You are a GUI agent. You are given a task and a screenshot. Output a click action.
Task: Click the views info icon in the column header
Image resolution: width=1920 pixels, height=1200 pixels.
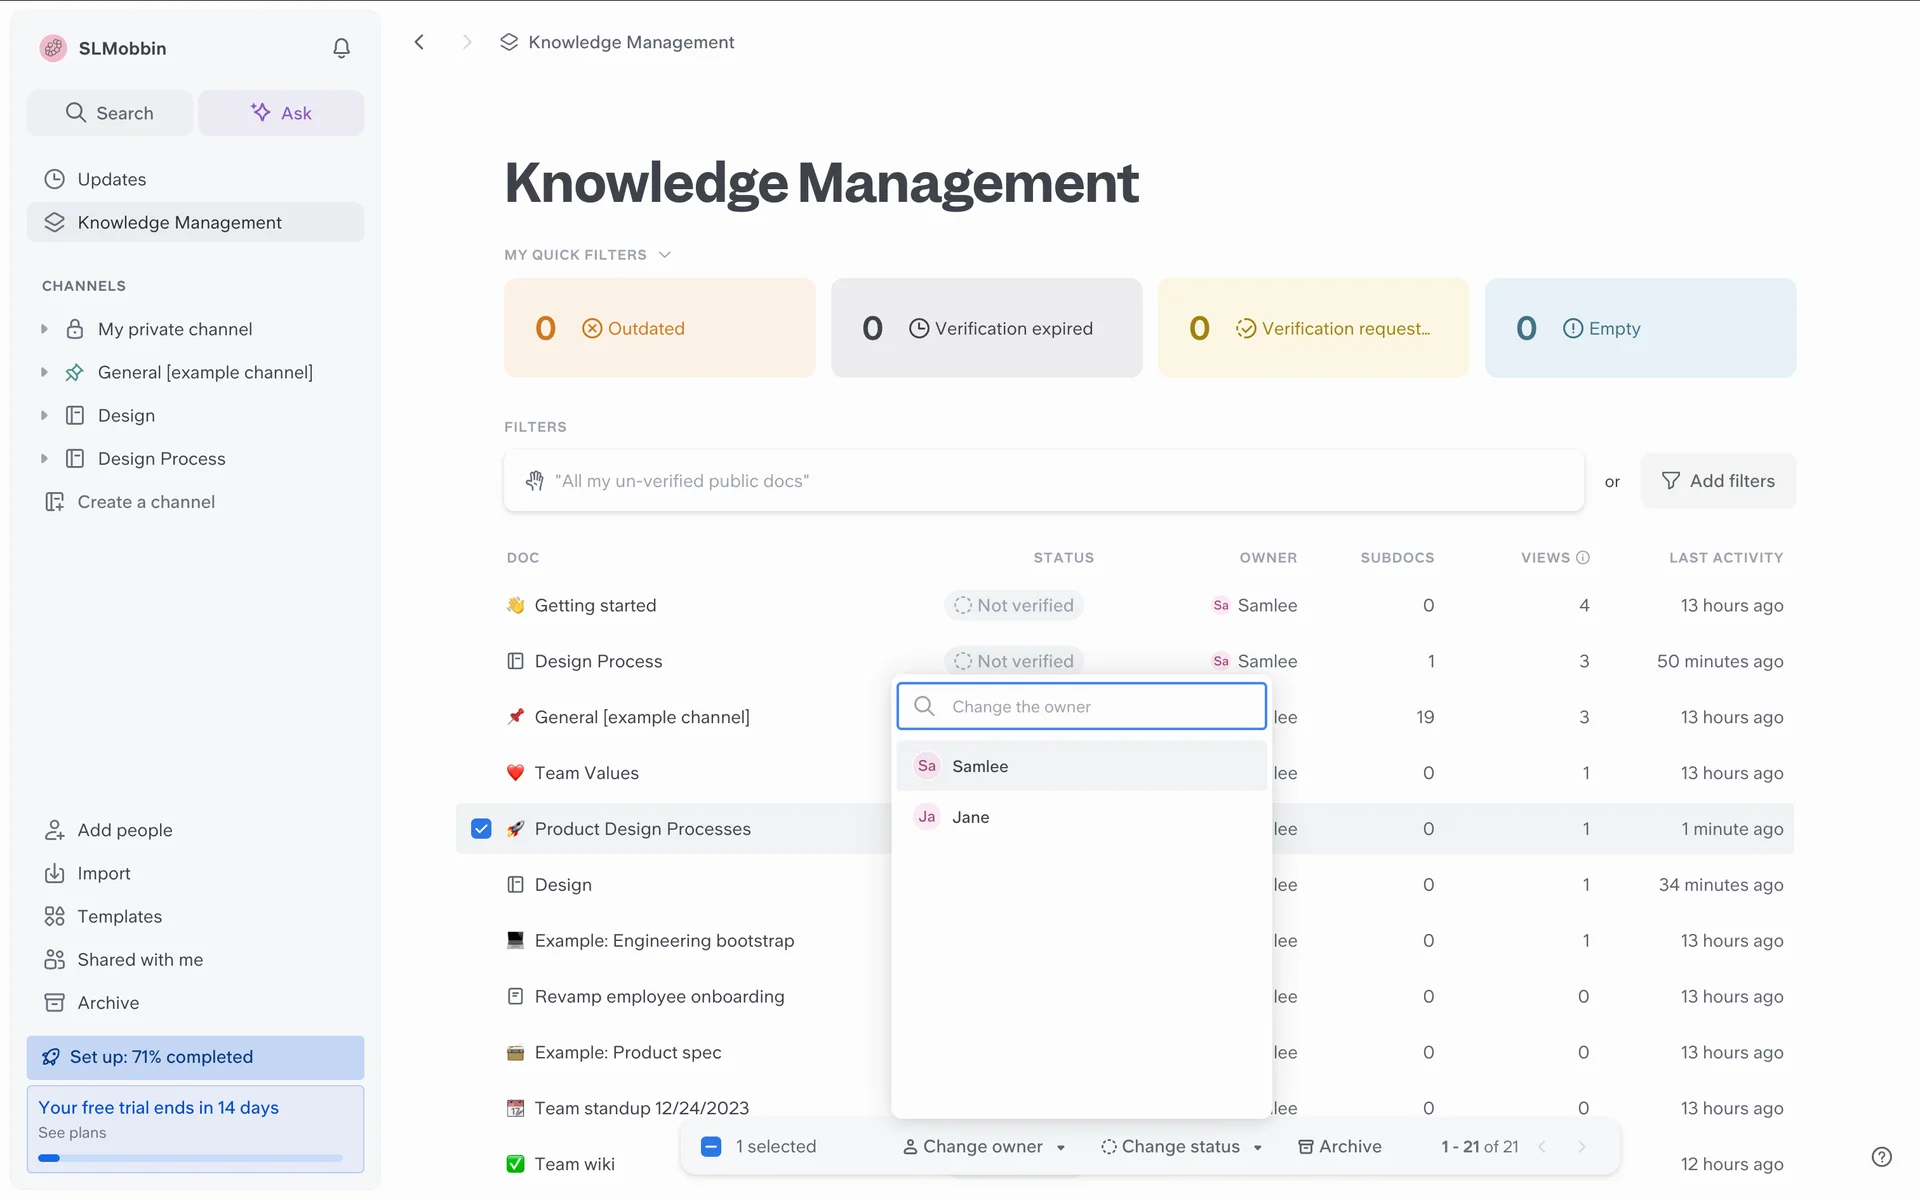pos(1583,558)
